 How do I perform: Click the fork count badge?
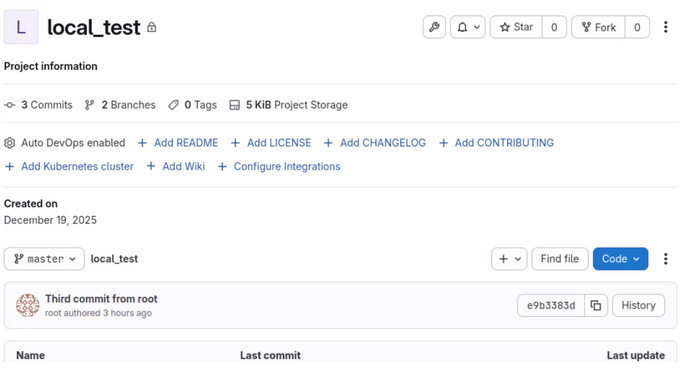click(637, 27)
